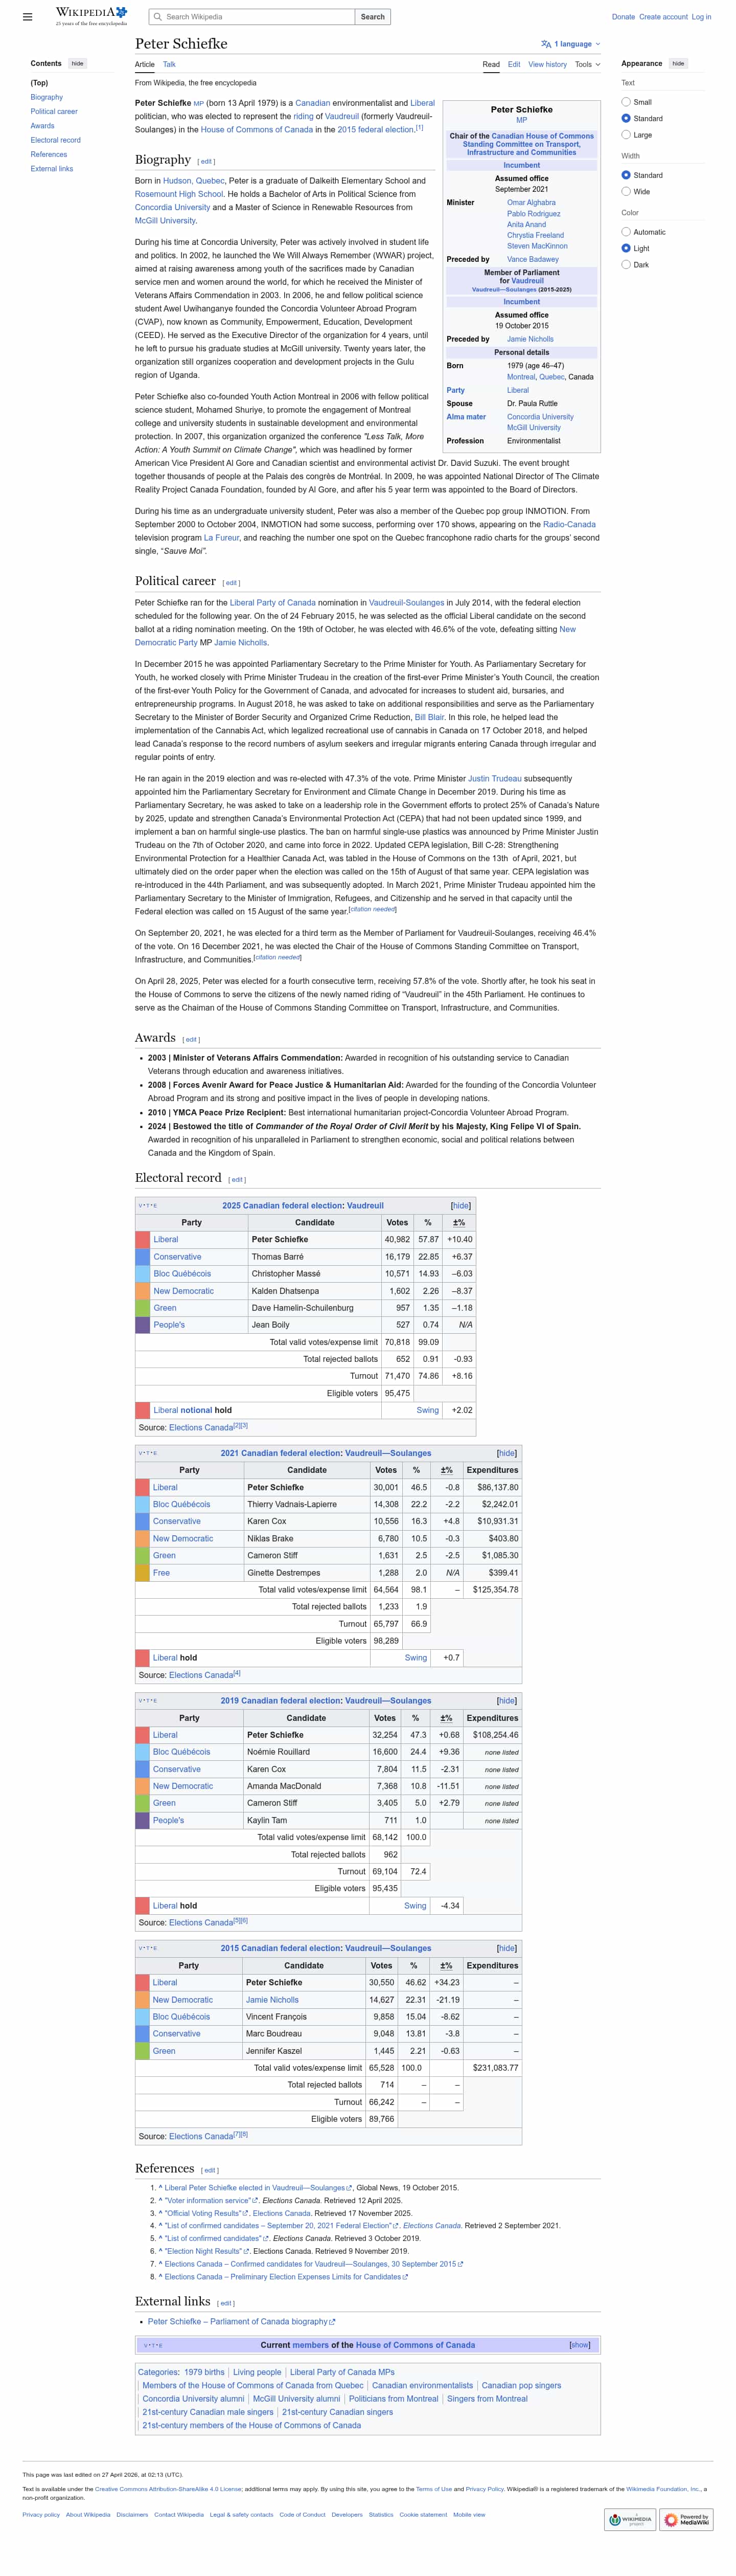Screen dimensions: 736x2576
Task: Expand the Tools dropdown
Action: pyautogui.click(x=588, y=64)
